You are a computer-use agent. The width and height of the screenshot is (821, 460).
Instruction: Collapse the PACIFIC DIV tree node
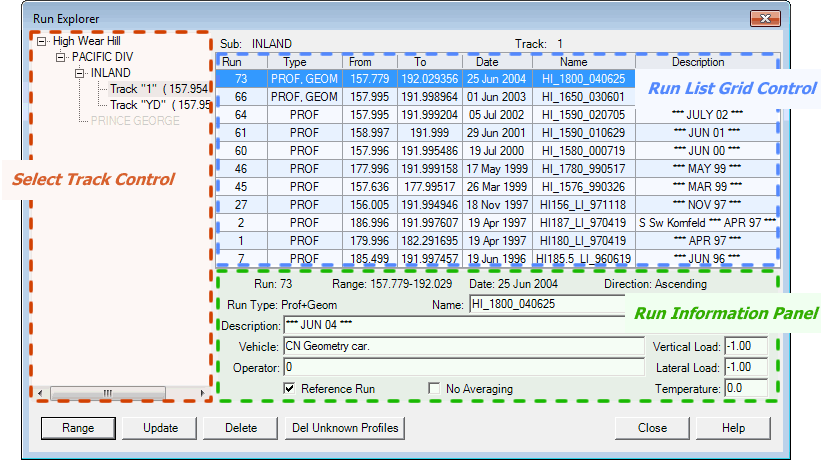click(x=60, y=58)
